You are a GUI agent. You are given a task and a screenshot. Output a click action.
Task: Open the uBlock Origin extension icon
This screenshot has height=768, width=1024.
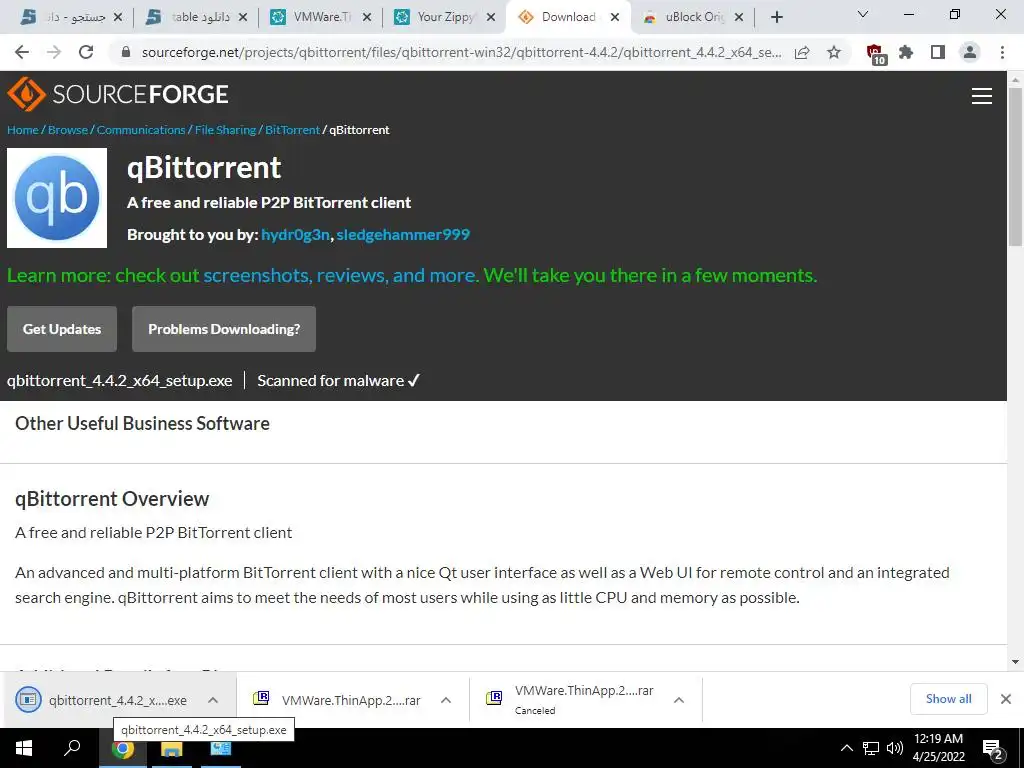click(875, 54)
